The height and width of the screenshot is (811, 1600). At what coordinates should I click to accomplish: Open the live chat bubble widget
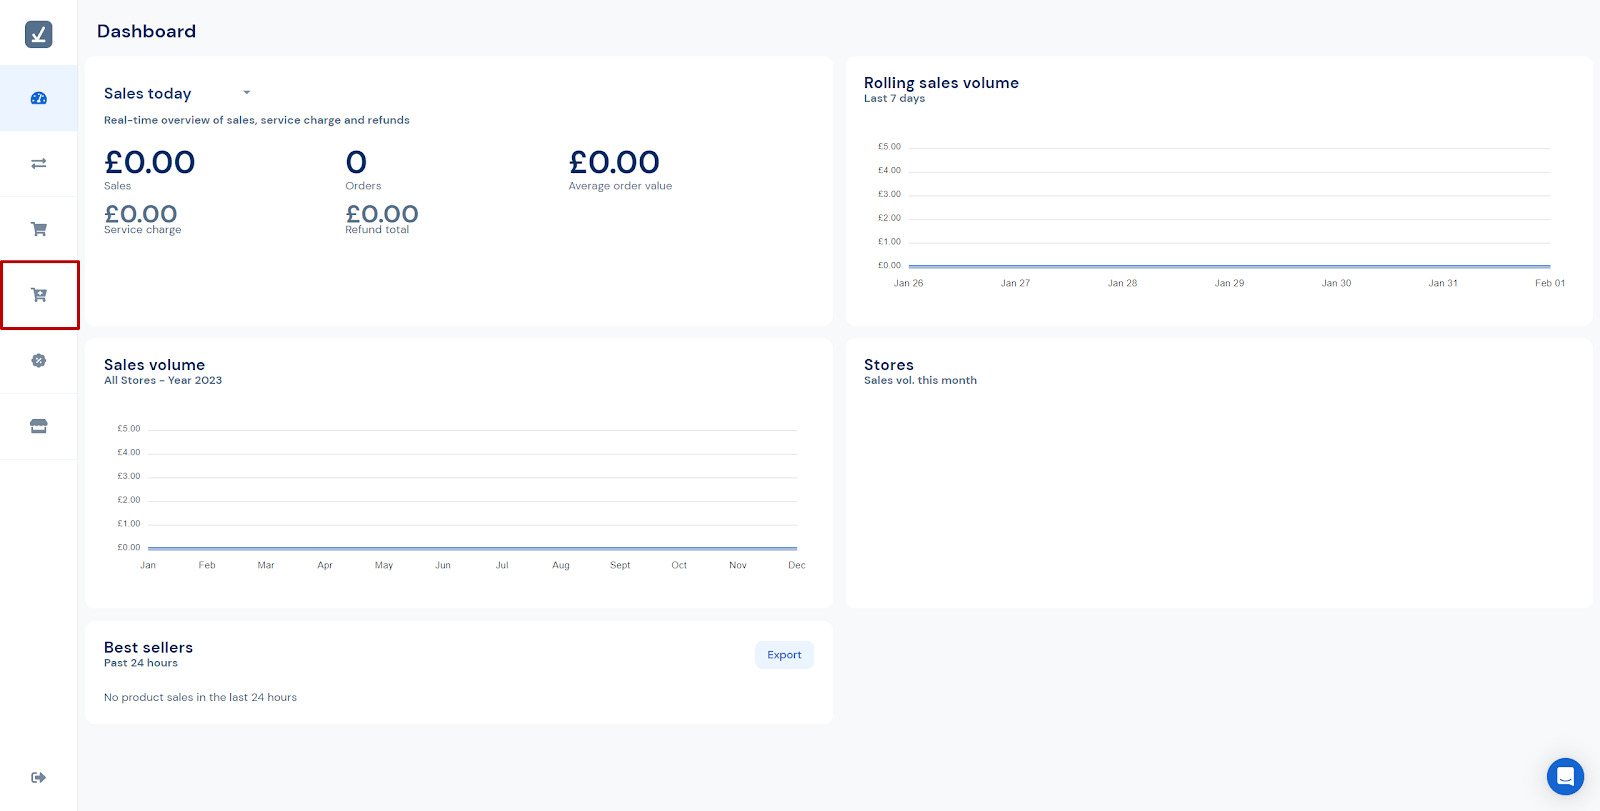(1565, 776)
